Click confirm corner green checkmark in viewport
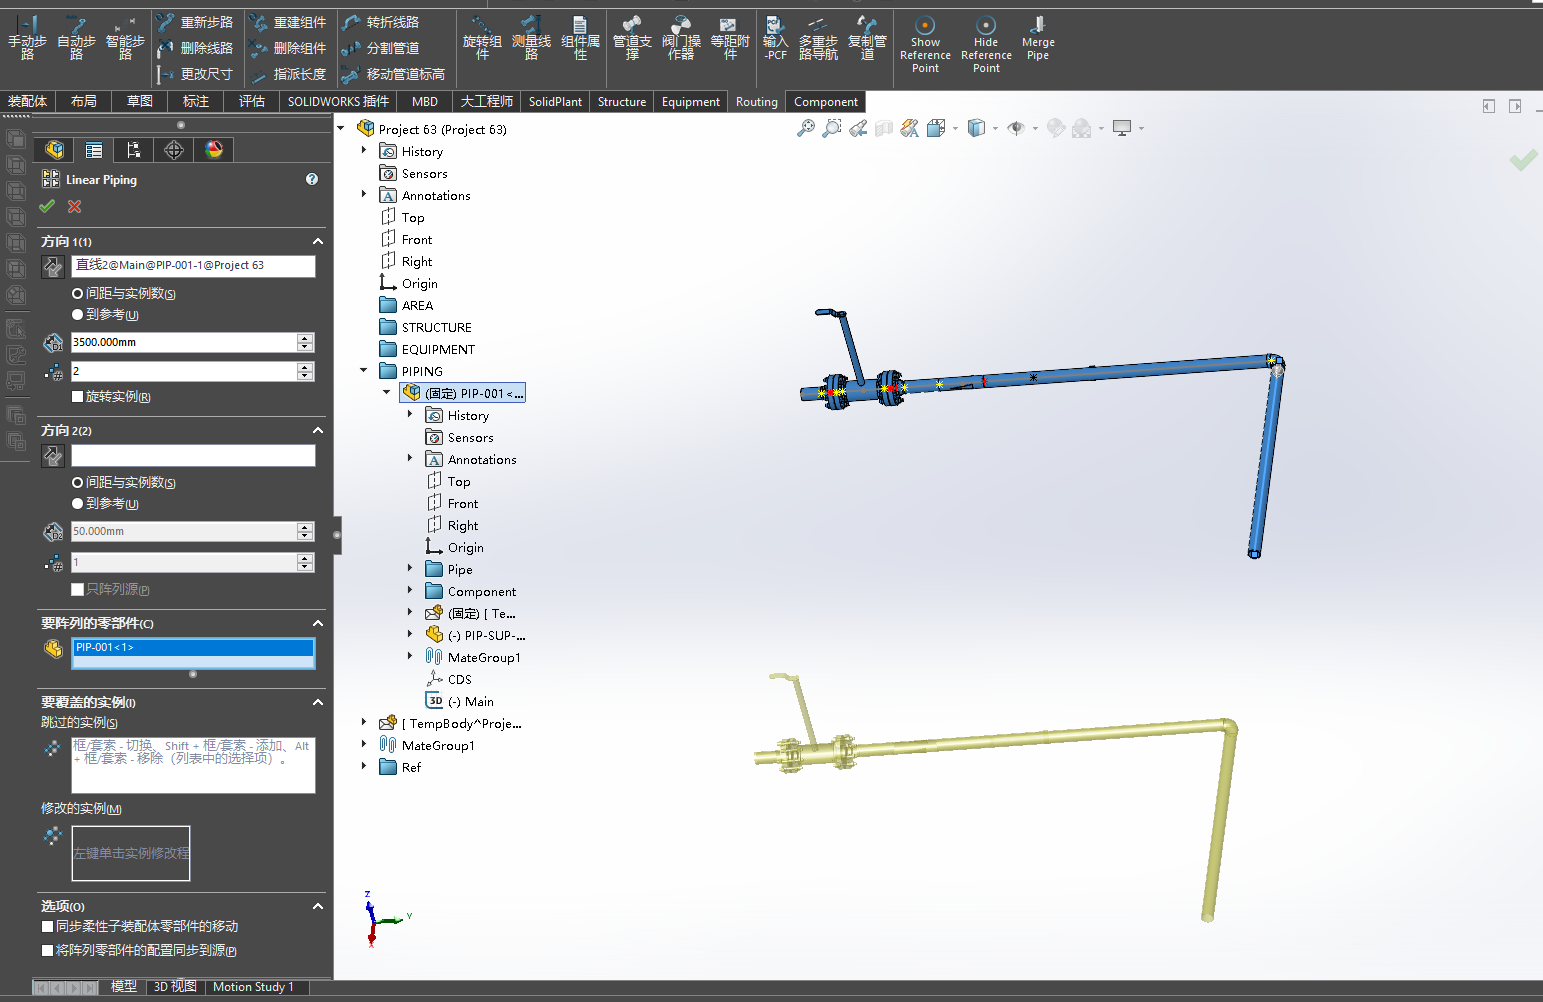Screen dimensions: 1543x1002 [x=1523, y=160]
